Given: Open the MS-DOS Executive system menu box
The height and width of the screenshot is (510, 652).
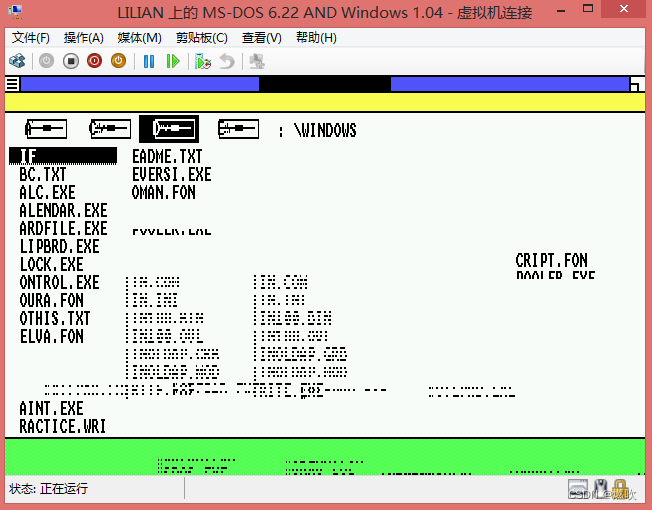Looking at the screenshot, I should click(12, 84).
